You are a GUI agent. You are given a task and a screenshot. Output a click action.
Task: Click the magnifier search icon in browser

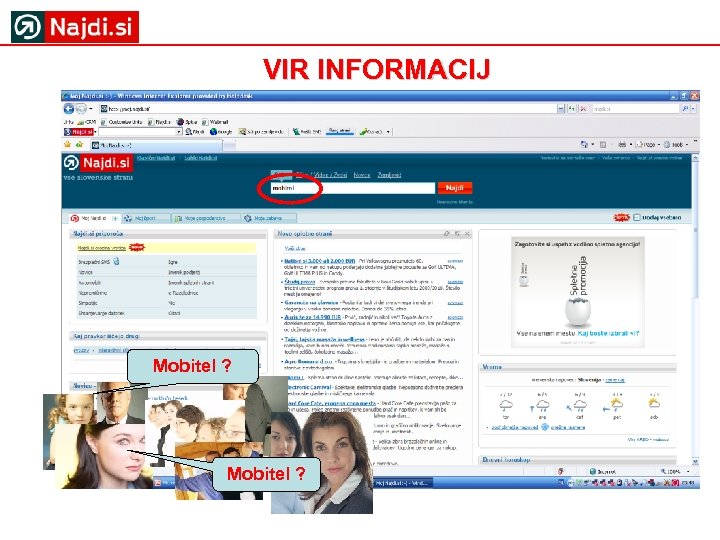685,109
